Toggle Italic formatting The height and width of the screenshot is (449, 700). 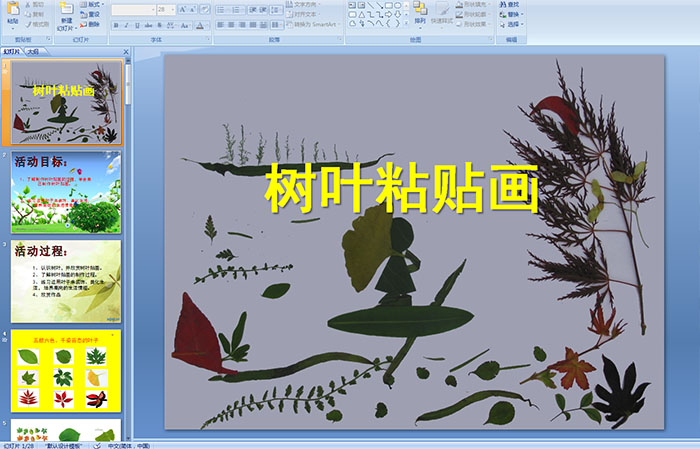tap(126, 25)
